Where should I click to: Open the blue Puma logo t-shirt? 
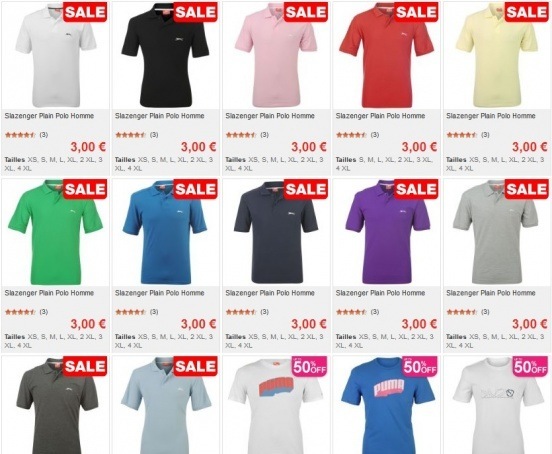pos(387,405)
